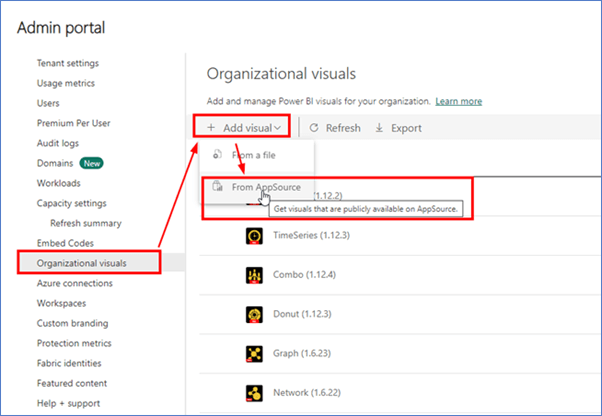Screen dimensions: 602x416
Task: Open Custom branding in the sidebar
Action: coord(73,324)
